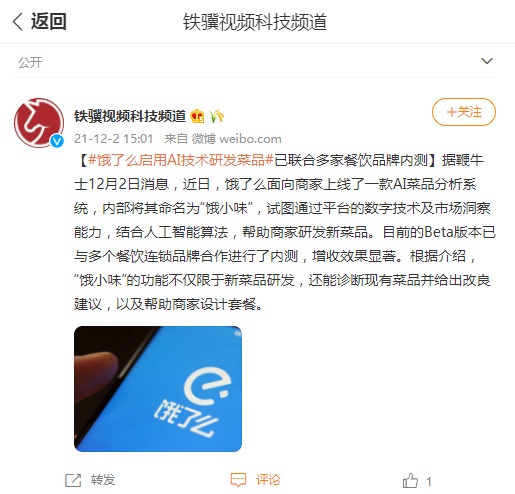
Task: Tap the repost (转发) share icon
Action: click(73, 480)
